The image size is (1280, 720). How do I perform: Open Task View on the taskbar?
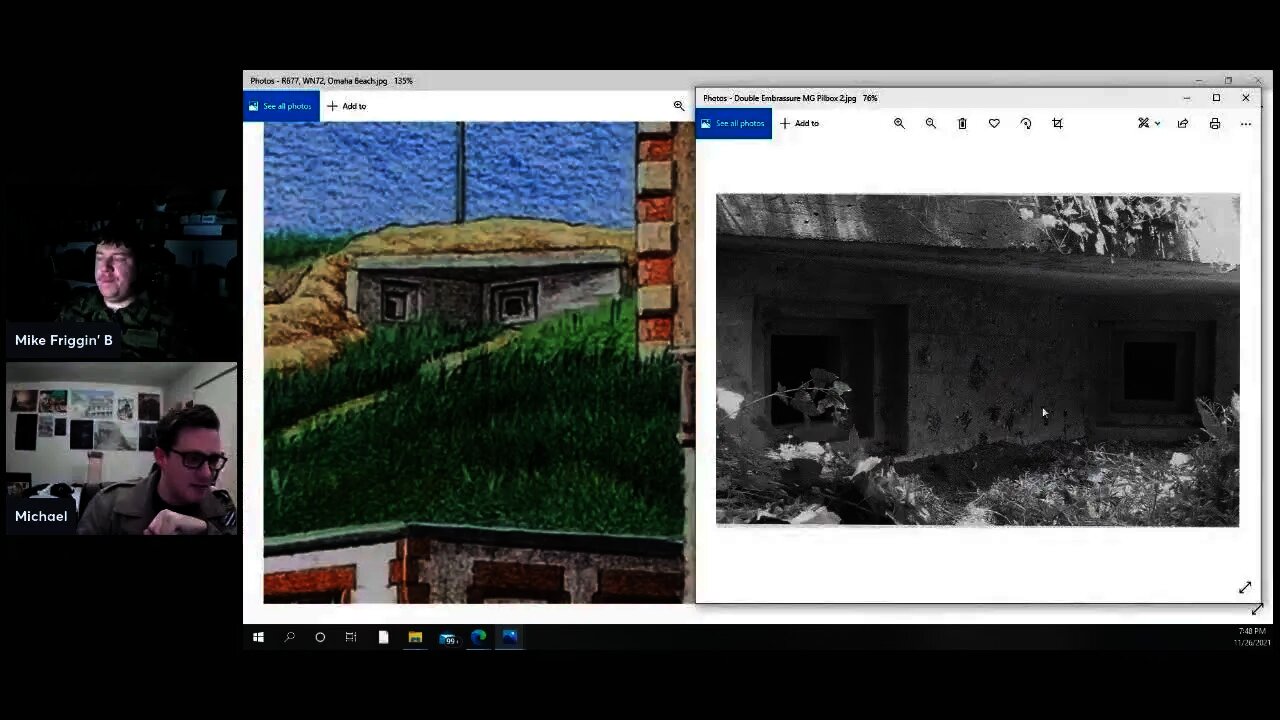[351, 637]
